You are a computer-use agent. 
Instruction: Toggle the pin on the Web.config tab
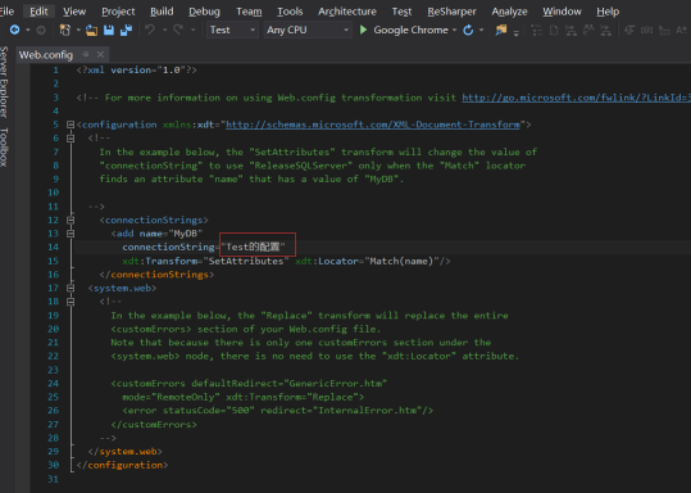pos(86,54)
